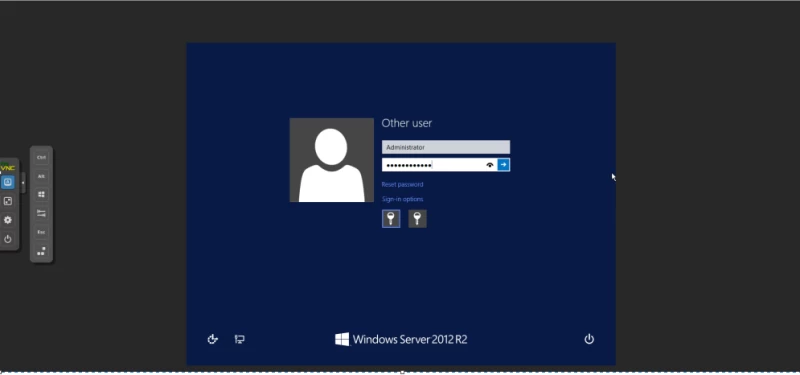Click the noVNC logo
The width and height of the screenshot is (800, 375).
tap(8, 167)
